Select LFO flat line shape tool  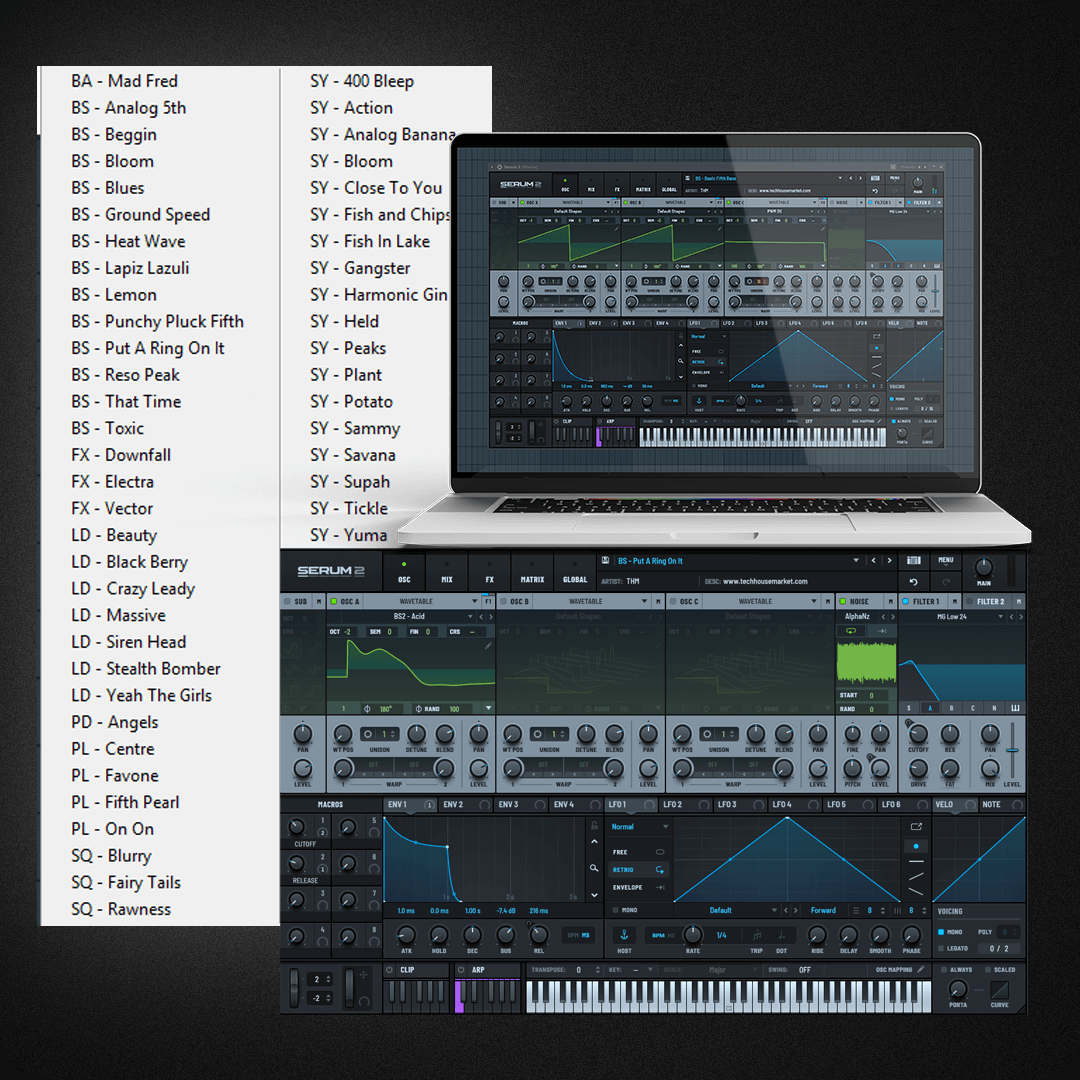[x=915, y=862]
